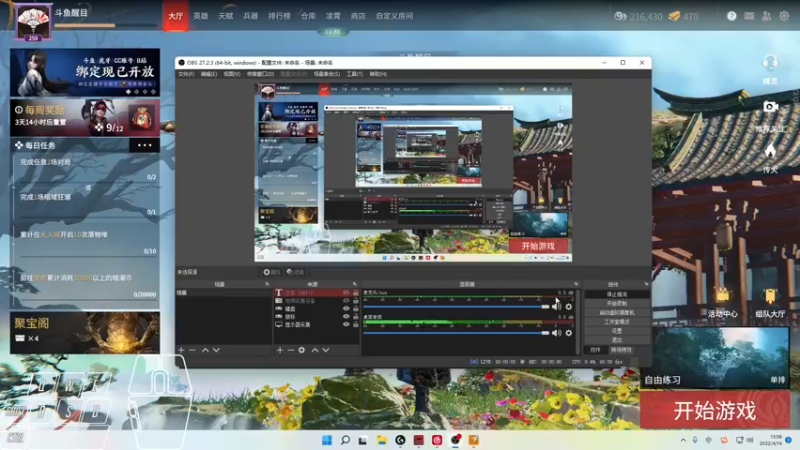
Task: Move source up in 来源 panel
Action: coord(315,350)
